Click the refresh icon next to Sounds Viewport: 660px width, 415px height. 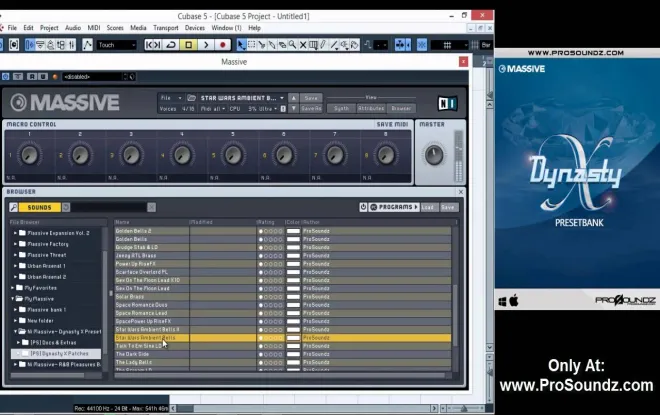pos(66,207)
